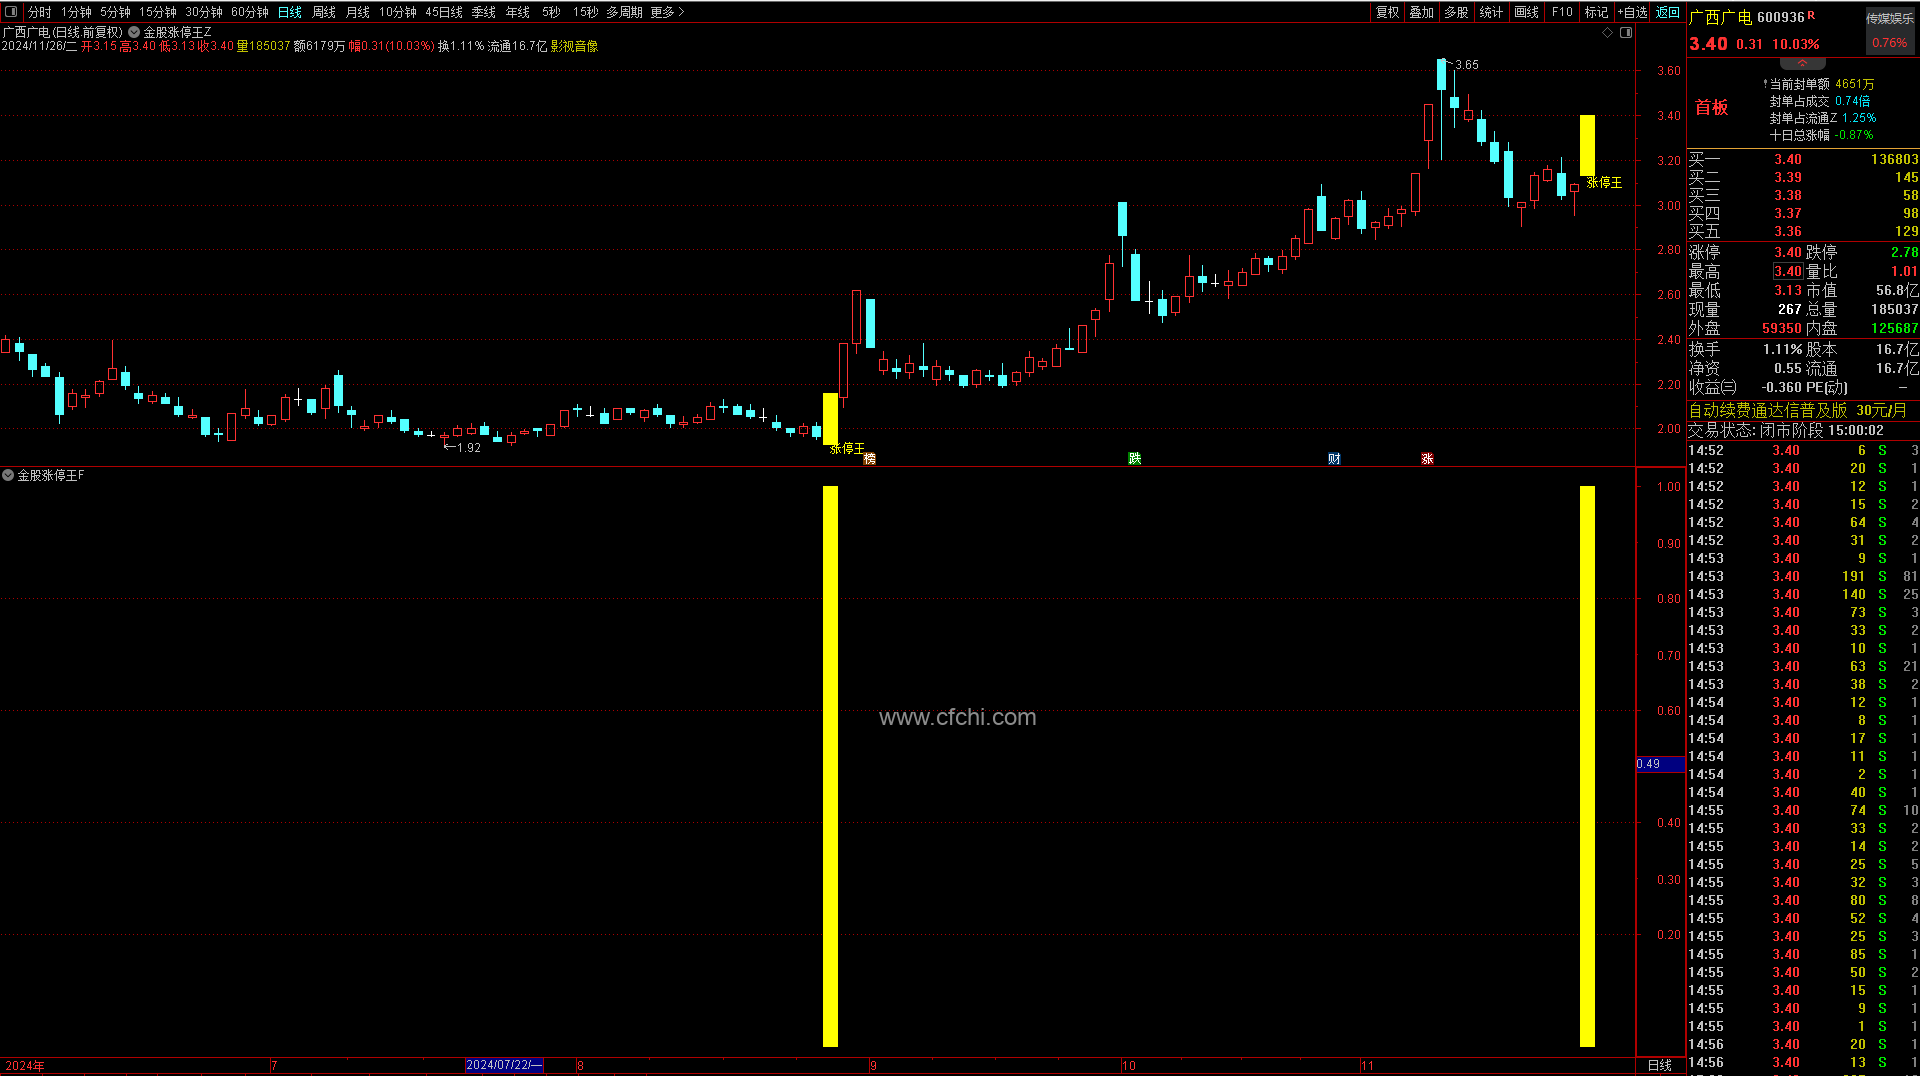The image size is (1920, 1076).
Task: Click the 影视音像 industry link
Action: 574,46
